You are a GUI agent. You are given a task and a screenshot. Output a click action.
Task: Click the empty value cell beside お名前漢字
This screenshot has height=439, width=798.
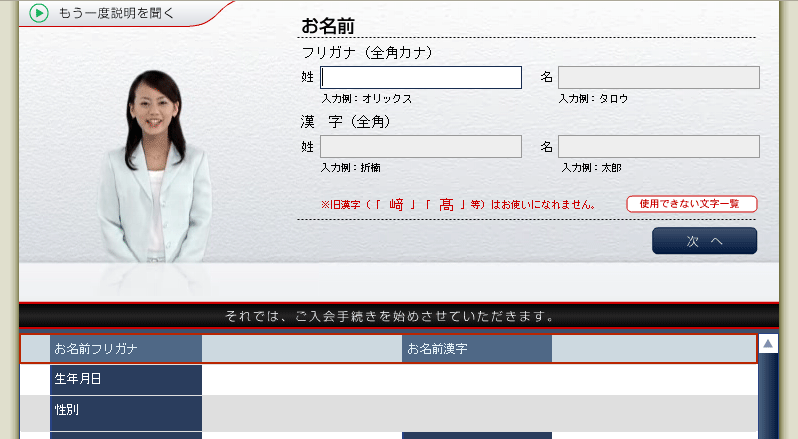[x=653, y=349]
